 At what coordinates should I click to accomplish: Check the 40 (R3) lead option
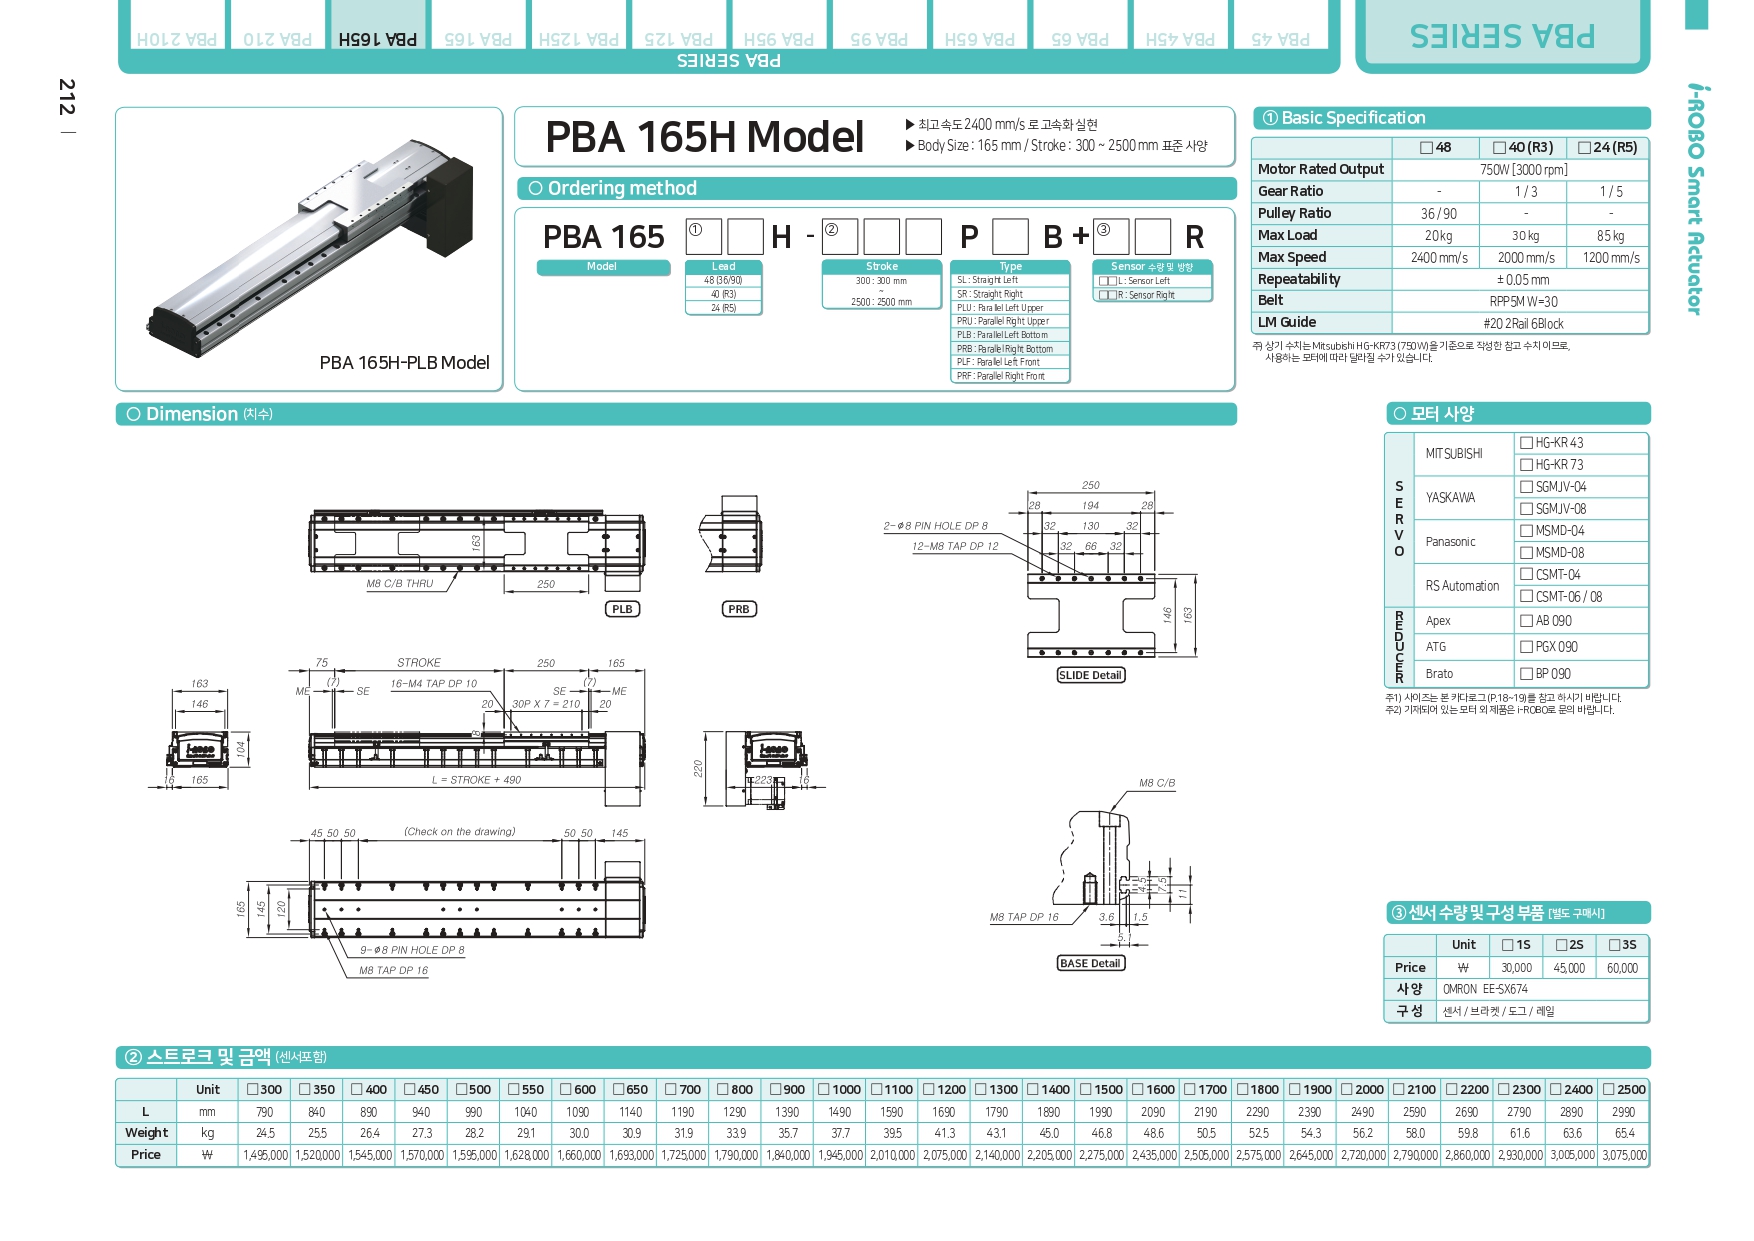[x=1499, y=147]
